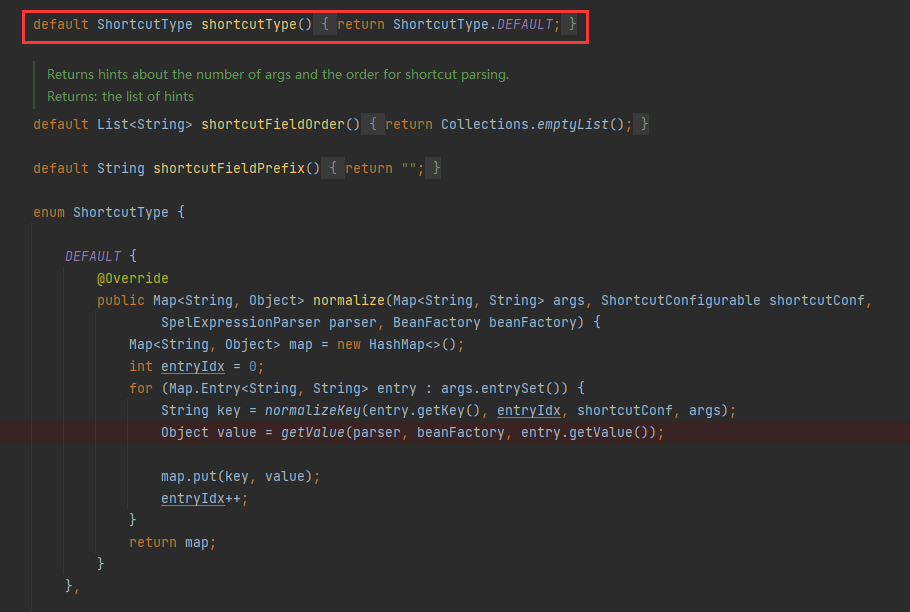Screen dimensions: 910x612
Task: Click the normalizeKey method call
Action: [x=313, y=411]
